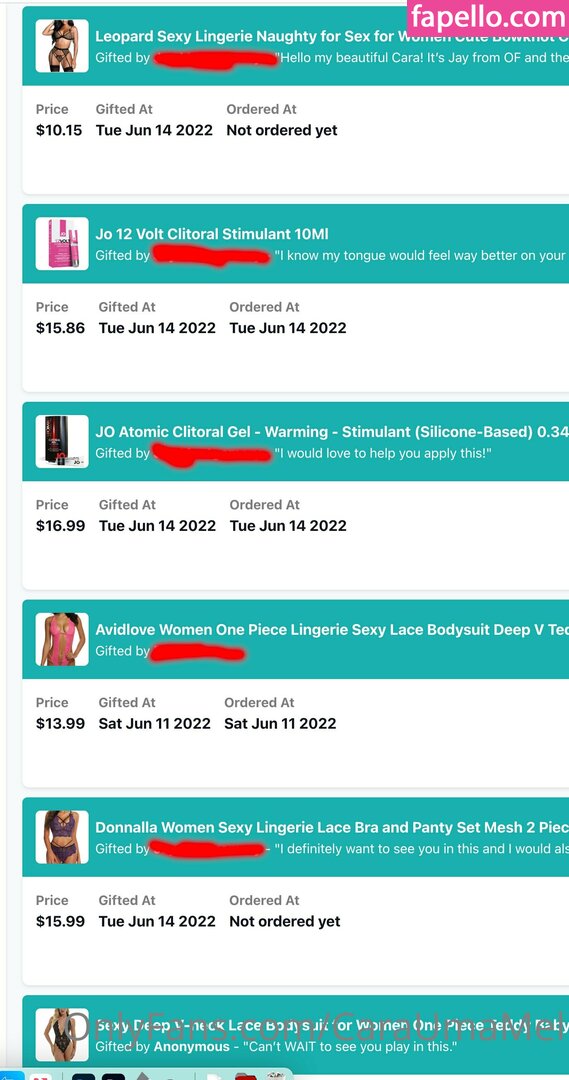Screen dimensions: 569x1080
Task: Open the red folder icon in the dock
Action: point(246,1076)
